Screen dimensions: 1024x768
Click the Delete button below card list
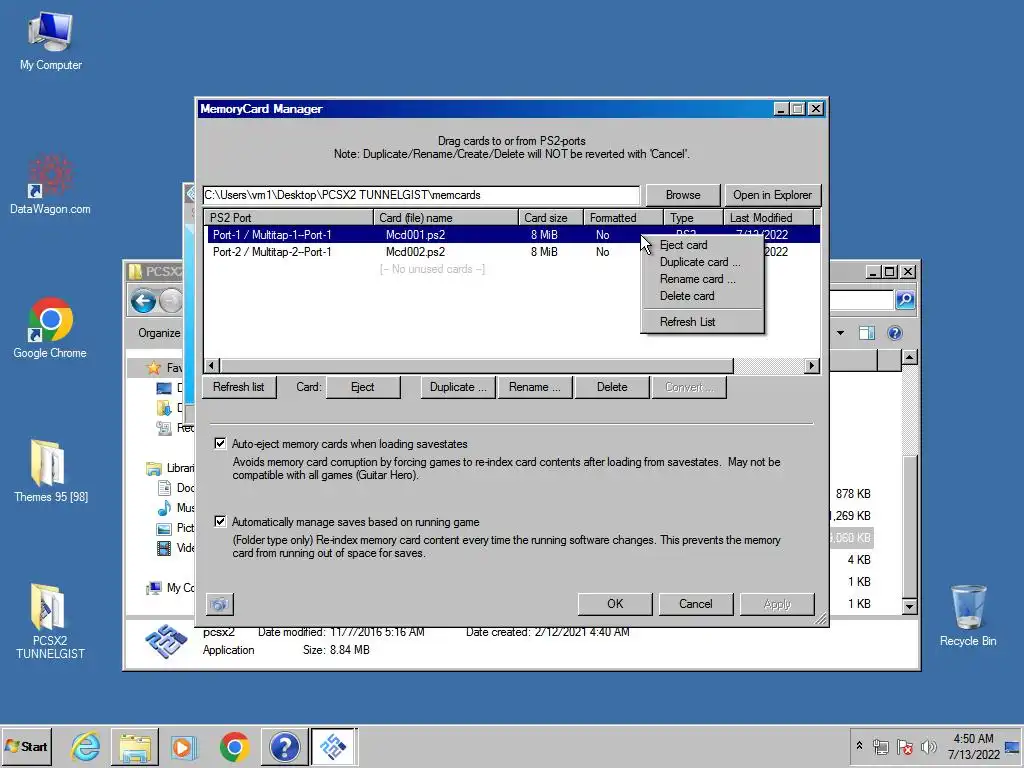pos(612,387)
